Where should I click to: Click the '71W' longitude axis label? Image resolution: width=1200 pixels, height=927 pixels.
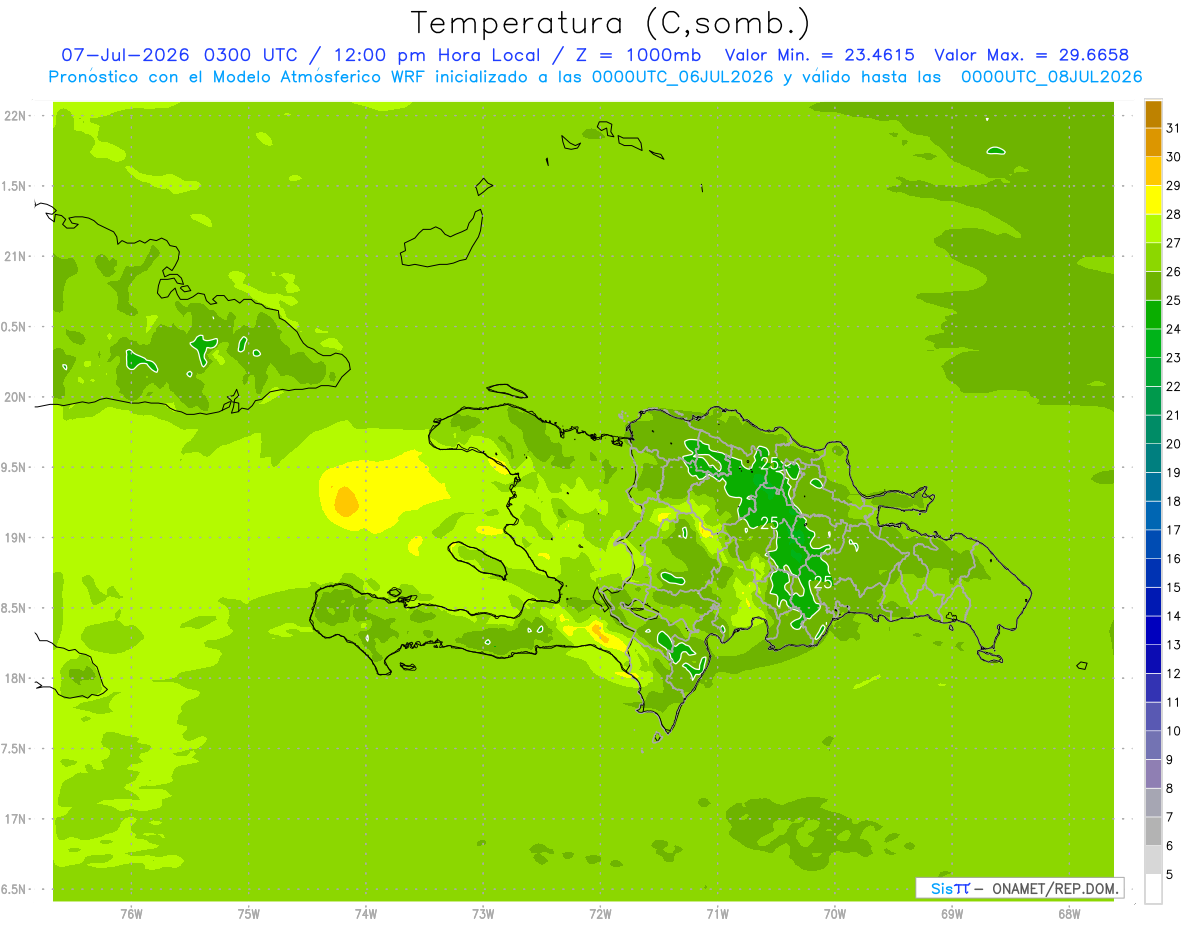click(x=717, y=914)
